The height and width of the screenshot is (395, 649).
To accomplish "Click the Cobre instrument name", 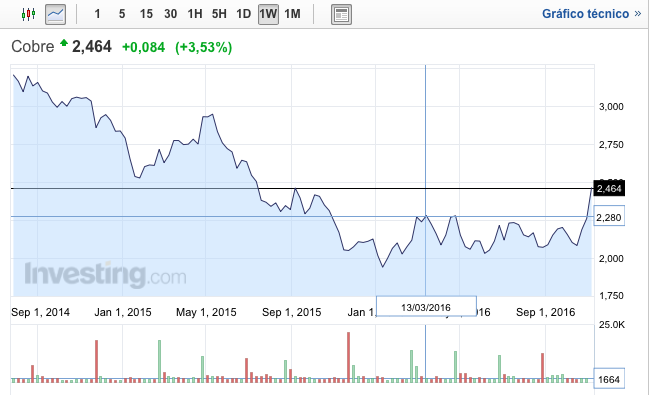I will click(x=33, y=46).
